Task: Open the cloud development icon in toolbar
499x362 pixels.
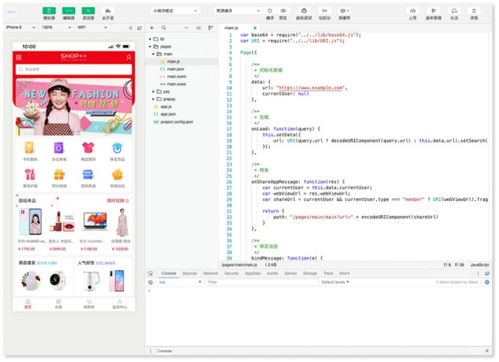Action: pyautogui.click(x=108, y=11)
